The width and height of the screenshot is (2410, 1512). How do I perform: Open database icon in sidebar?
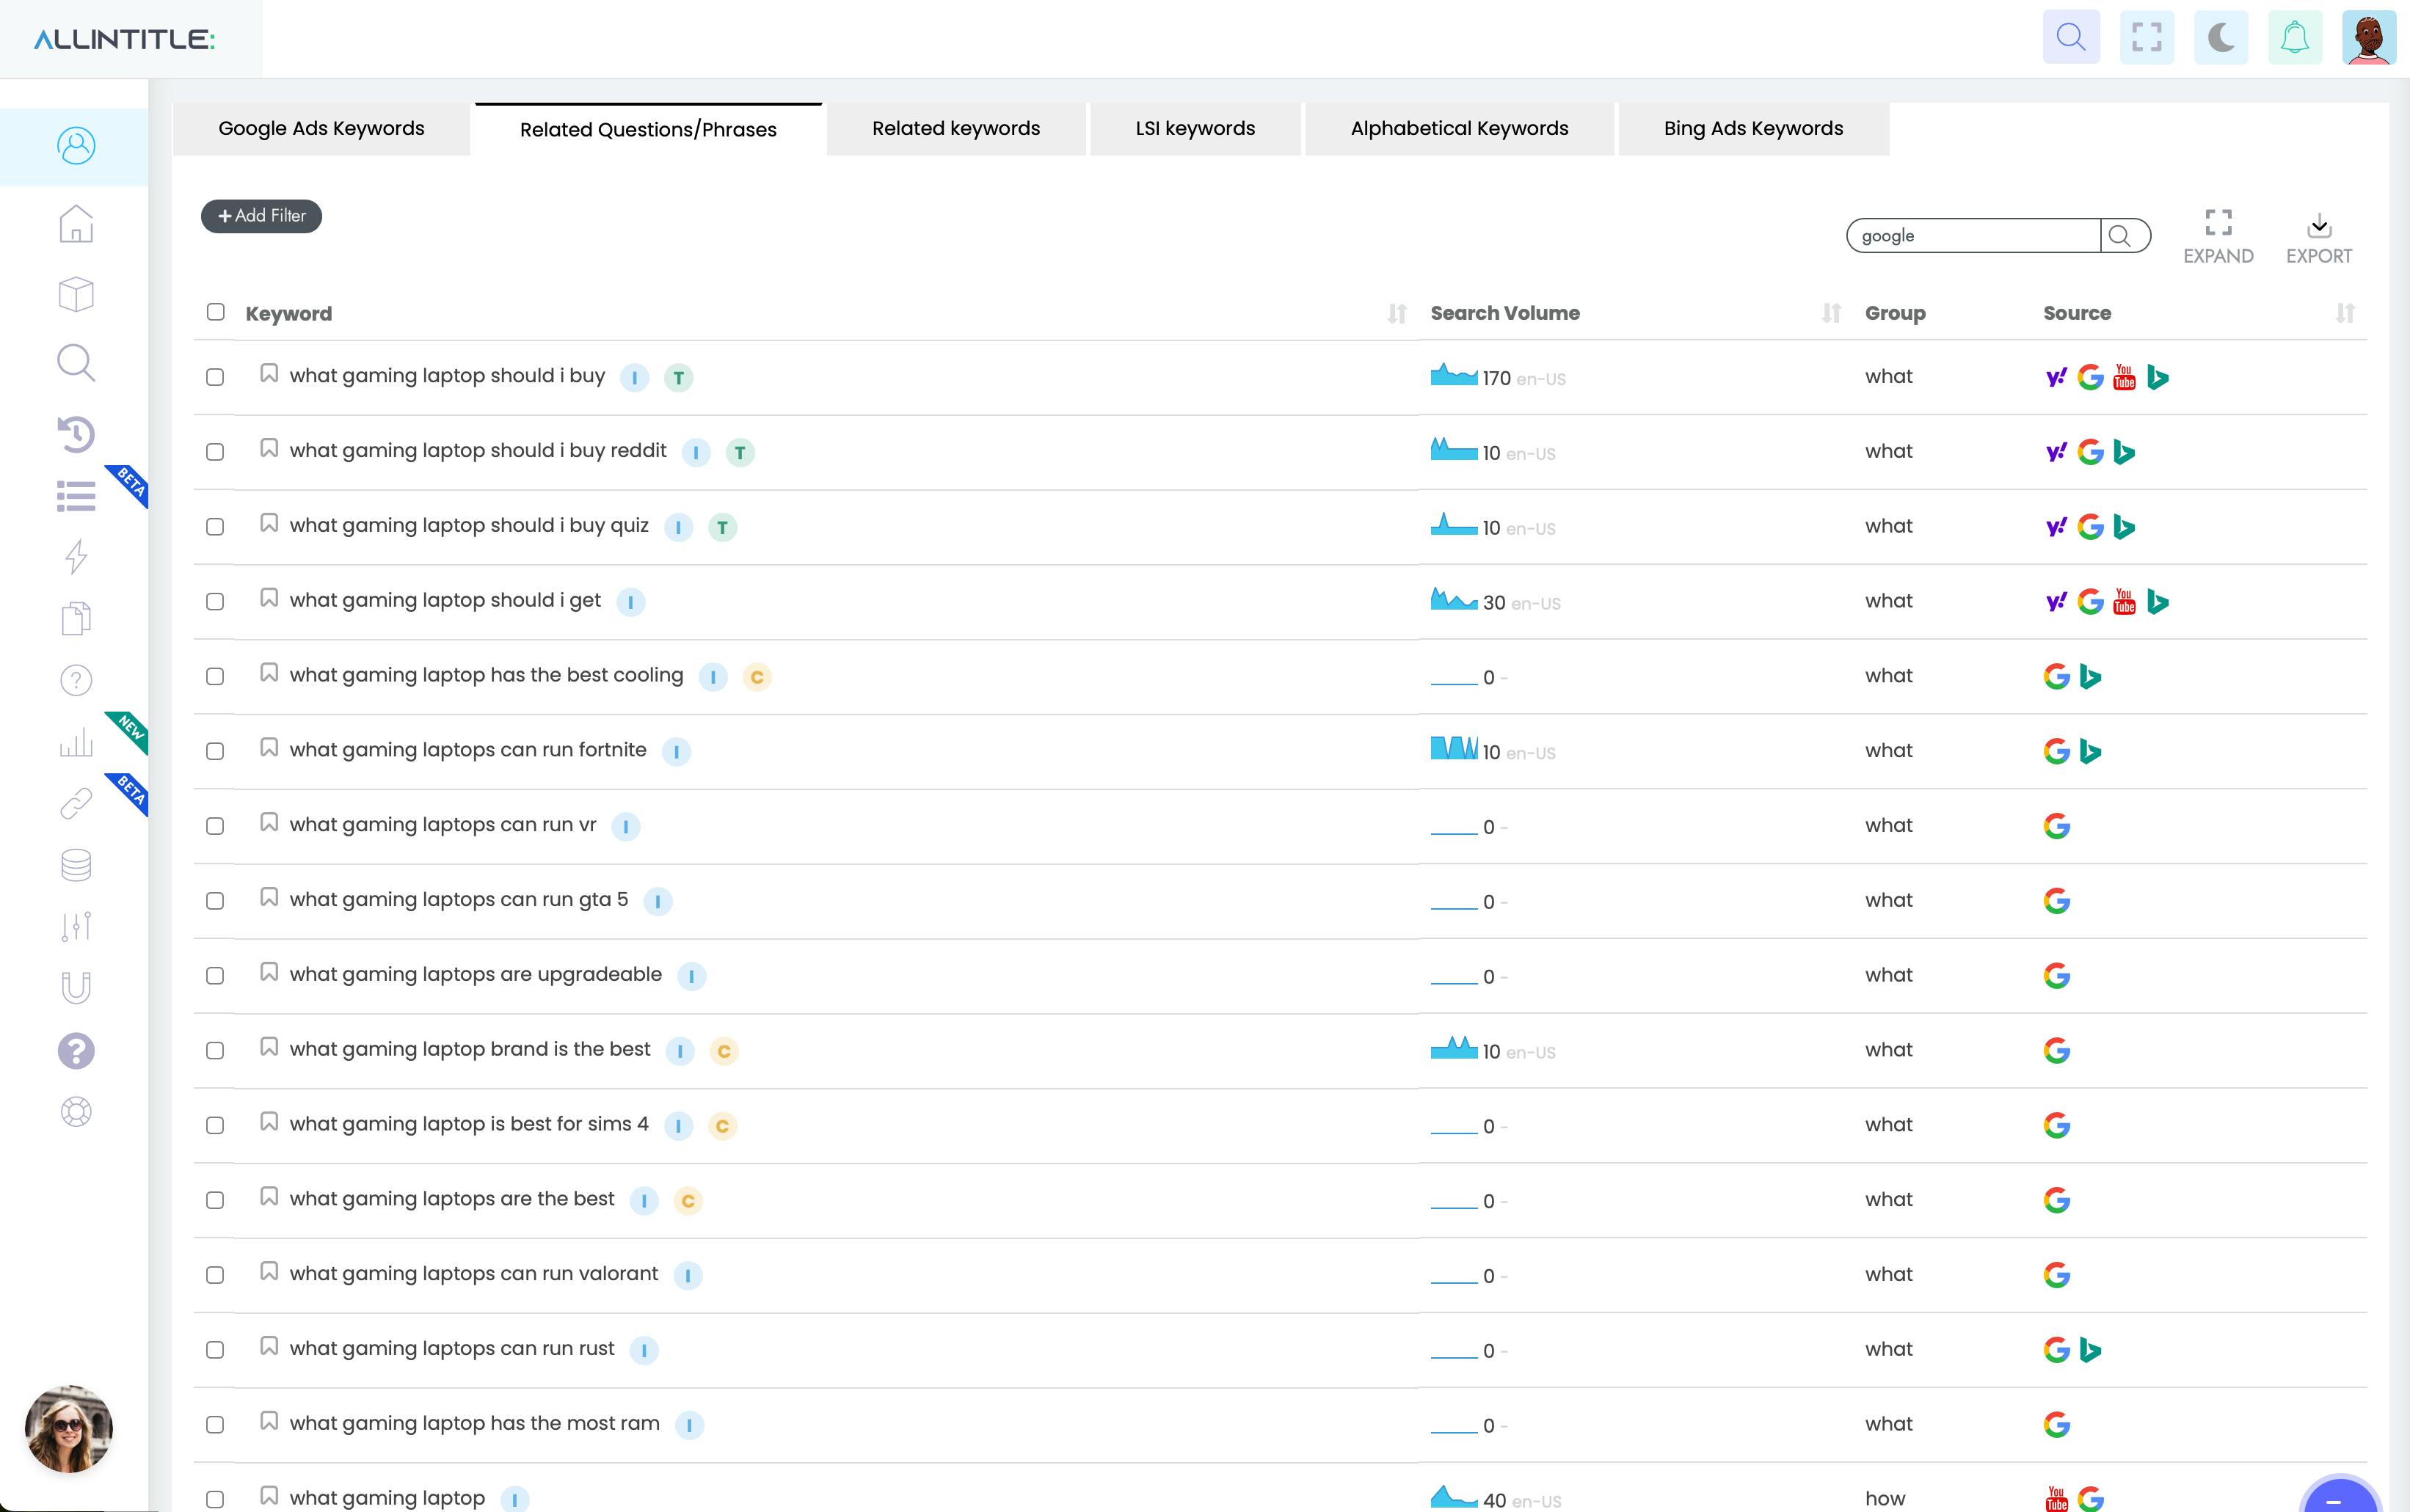point(76,865)
